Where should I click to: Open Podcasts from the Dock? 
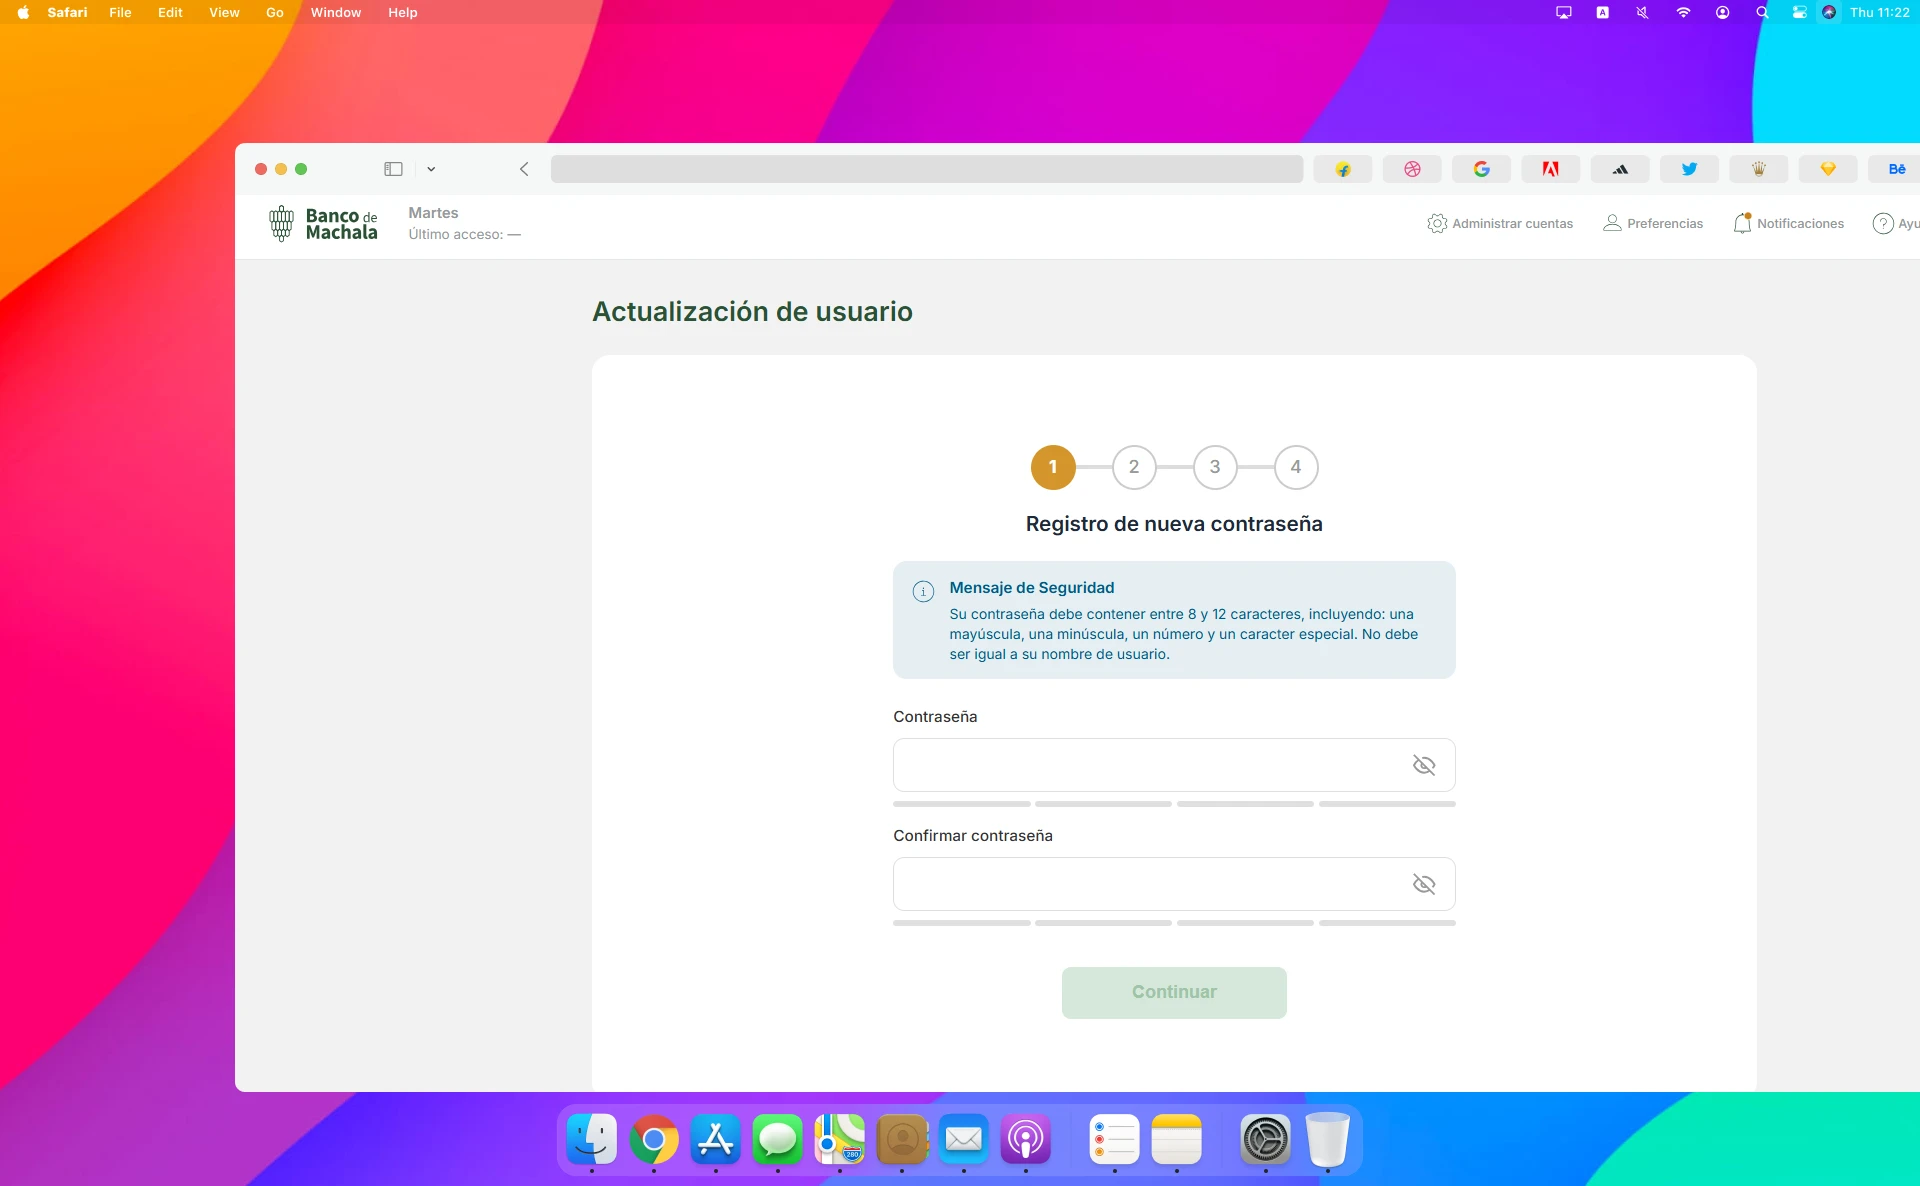click(x=1026, y=1139)
